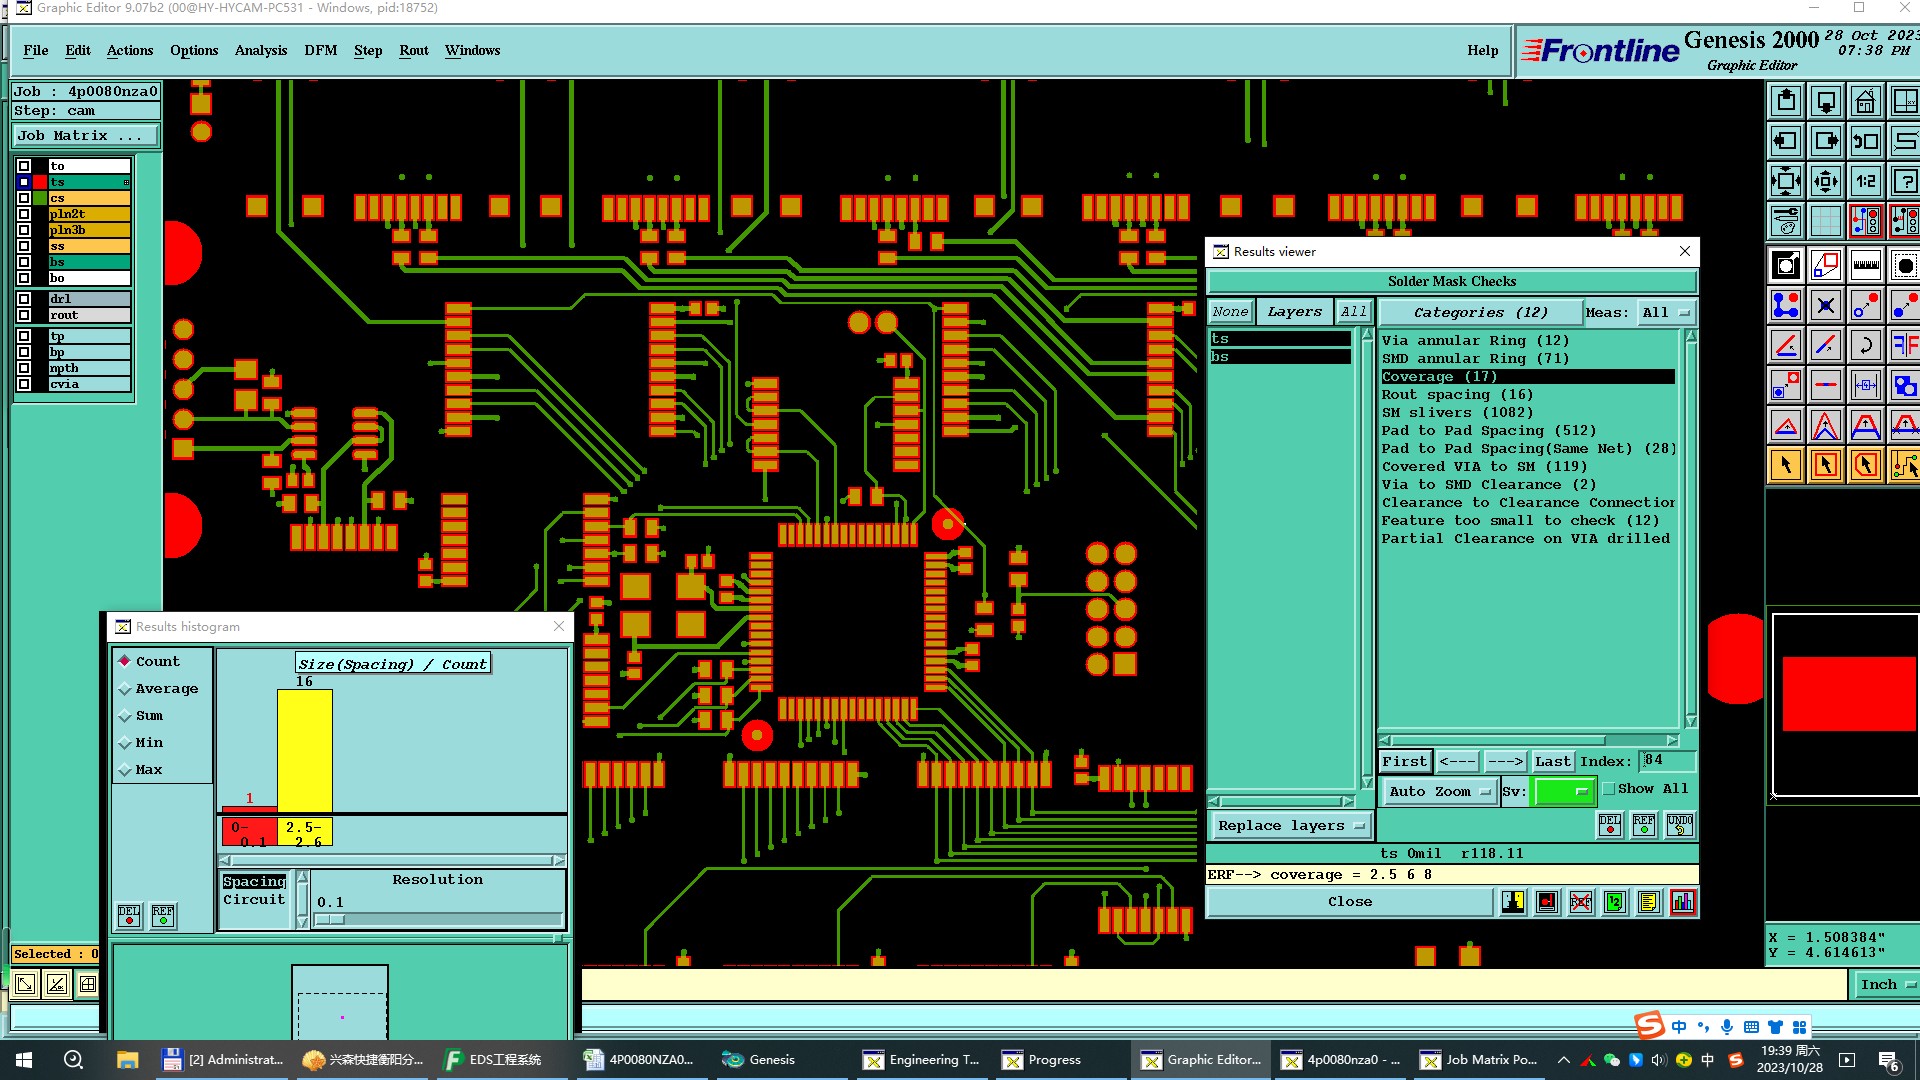Screen dimensions: 1920x1080
Task: Click the Home view icon
Action: pos(1865,101)
